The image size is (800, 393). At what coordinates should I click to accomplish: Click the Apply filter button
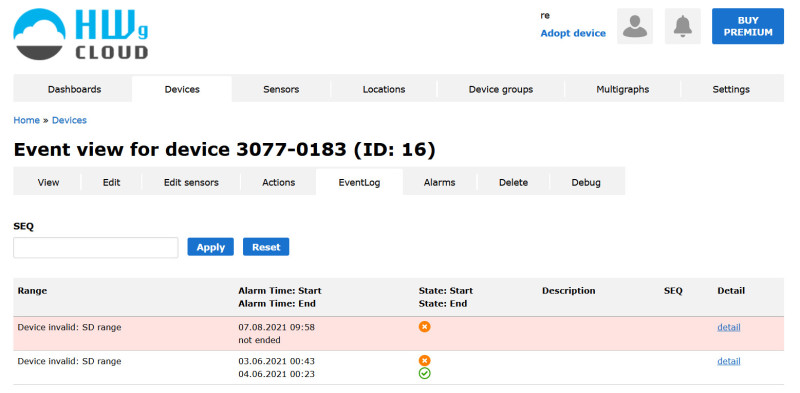pos(211,247)
